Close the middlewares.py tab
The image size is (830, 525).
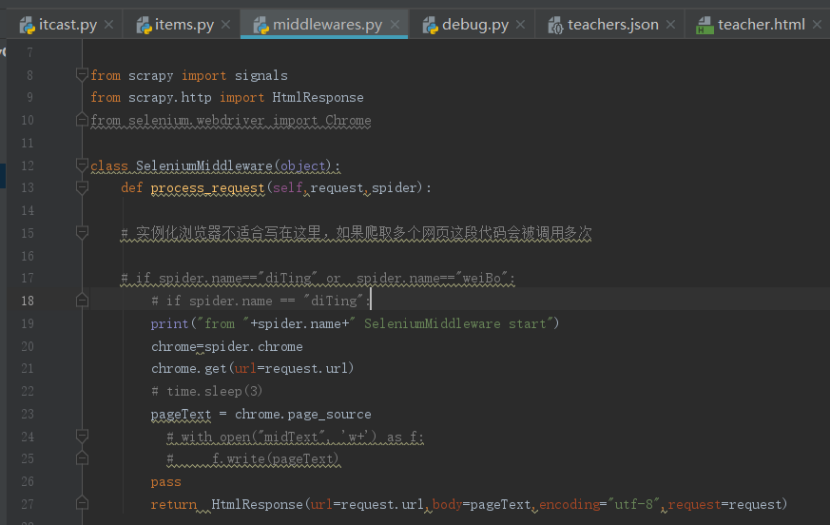(x=394, y=24)
